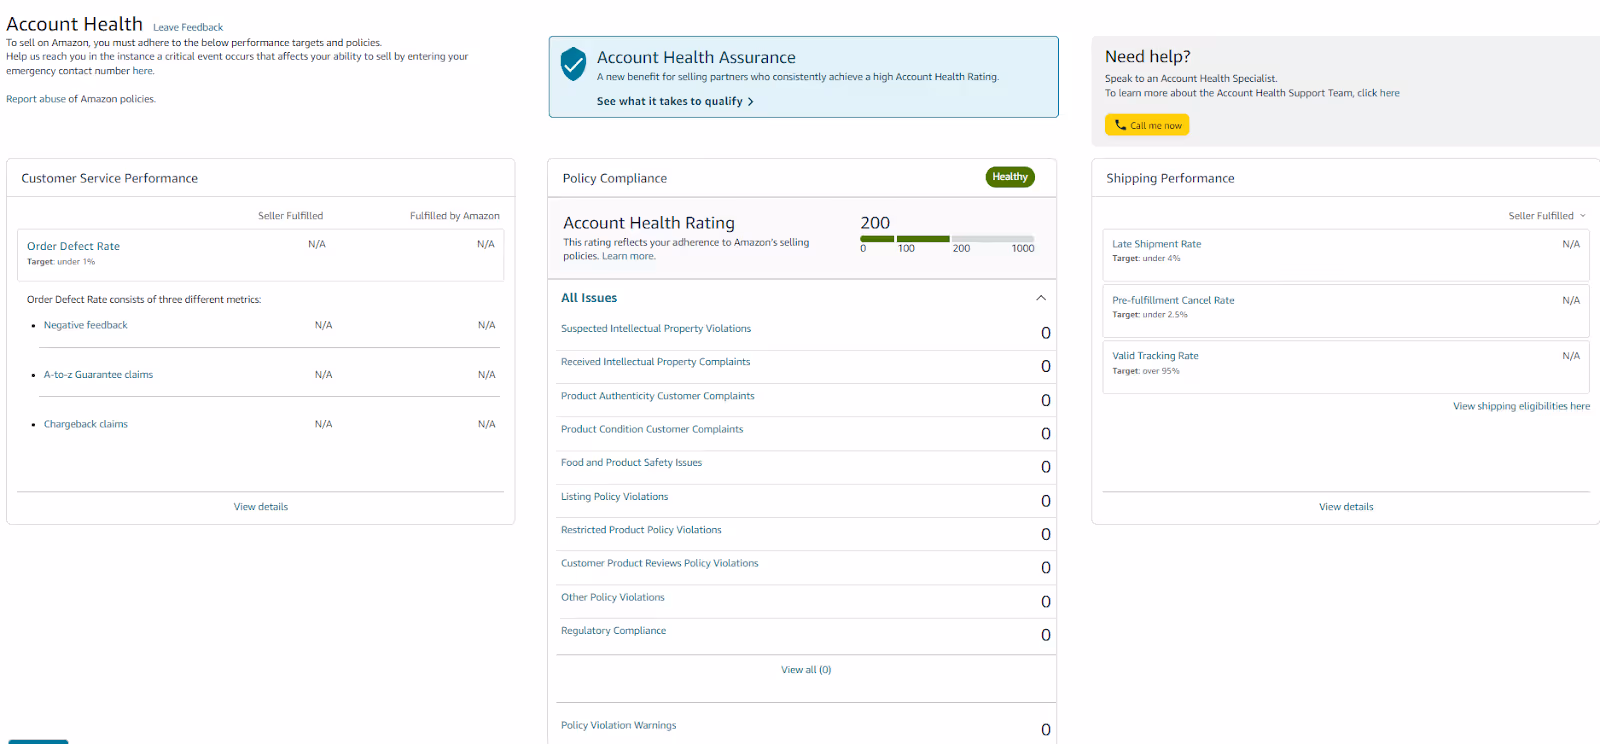Open Leave Feedback link
1600x744 pixels.
pyautogui.click(x=188, y=28)
